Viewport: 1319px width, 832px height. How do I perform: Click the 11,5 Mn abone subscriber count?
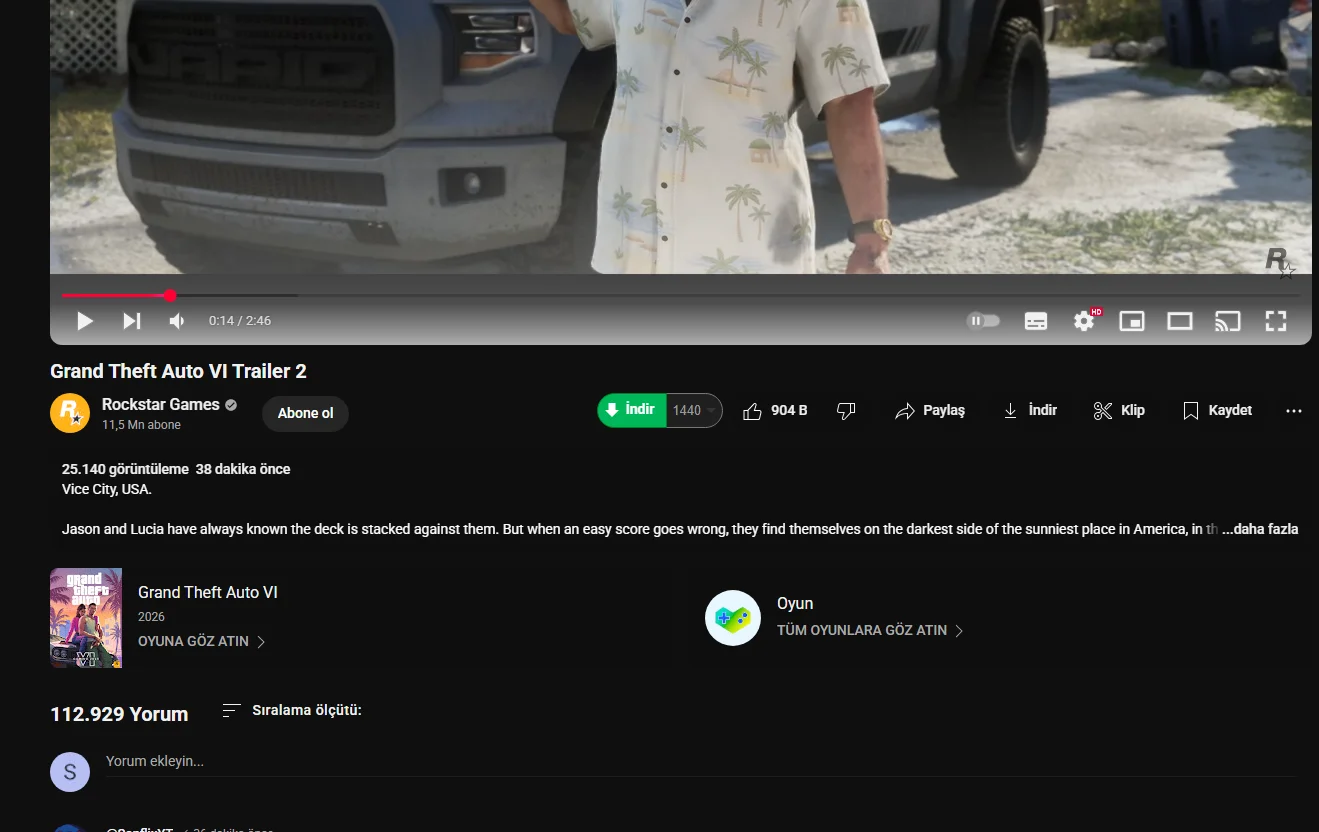click(141, 425)
